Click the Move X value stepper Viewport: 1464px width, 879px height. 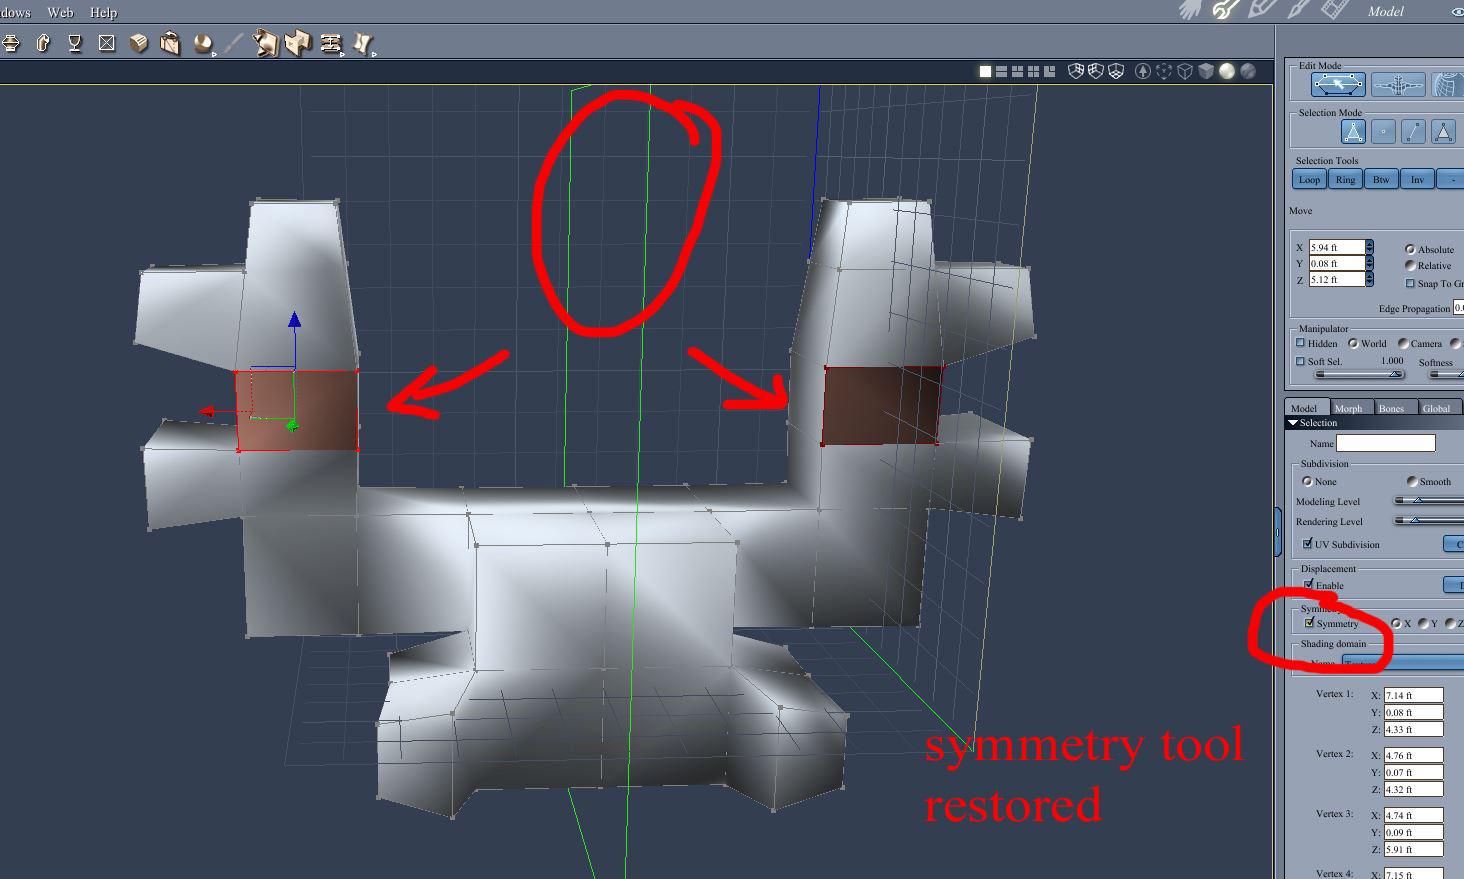point(1369,247)
